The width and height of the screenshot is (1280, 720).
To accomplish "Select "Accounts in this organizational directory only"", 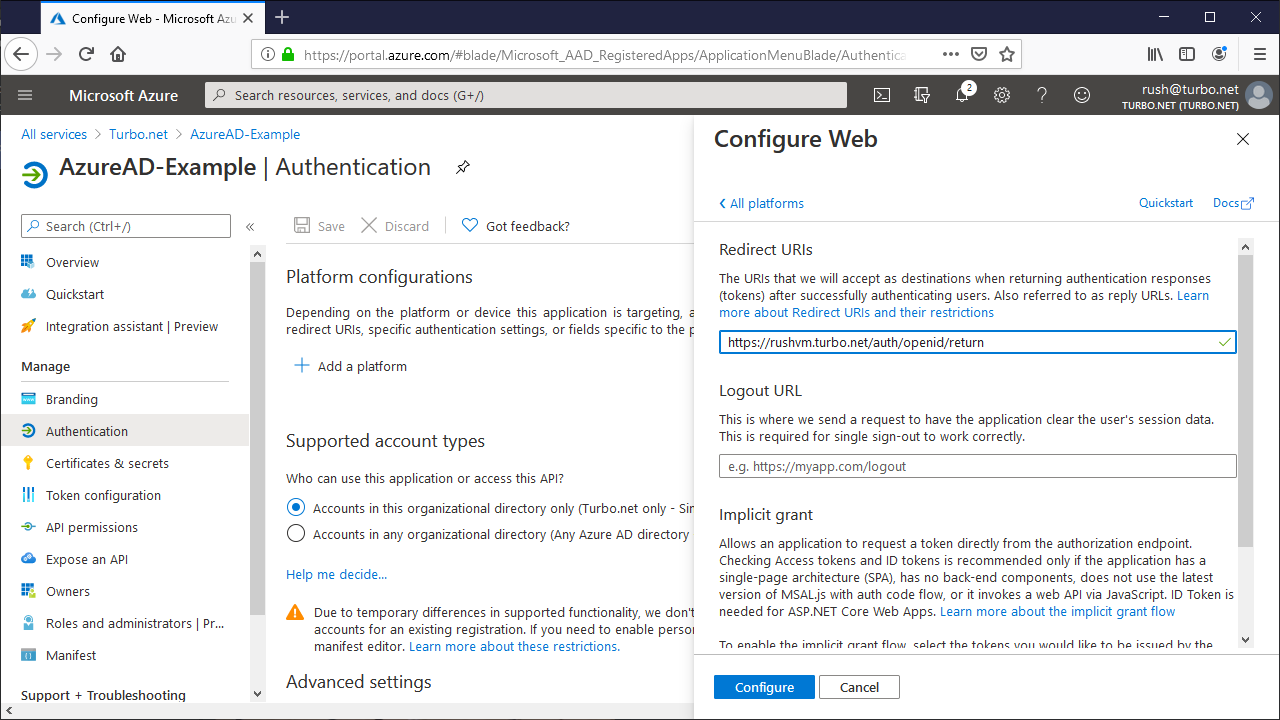I will point(295,507).
